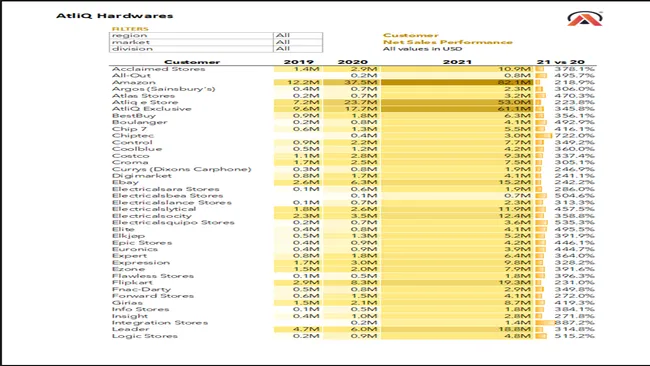Select the Atliq e Store customer name
Viewport: 650px width, 366px height.
pos(145,102)
